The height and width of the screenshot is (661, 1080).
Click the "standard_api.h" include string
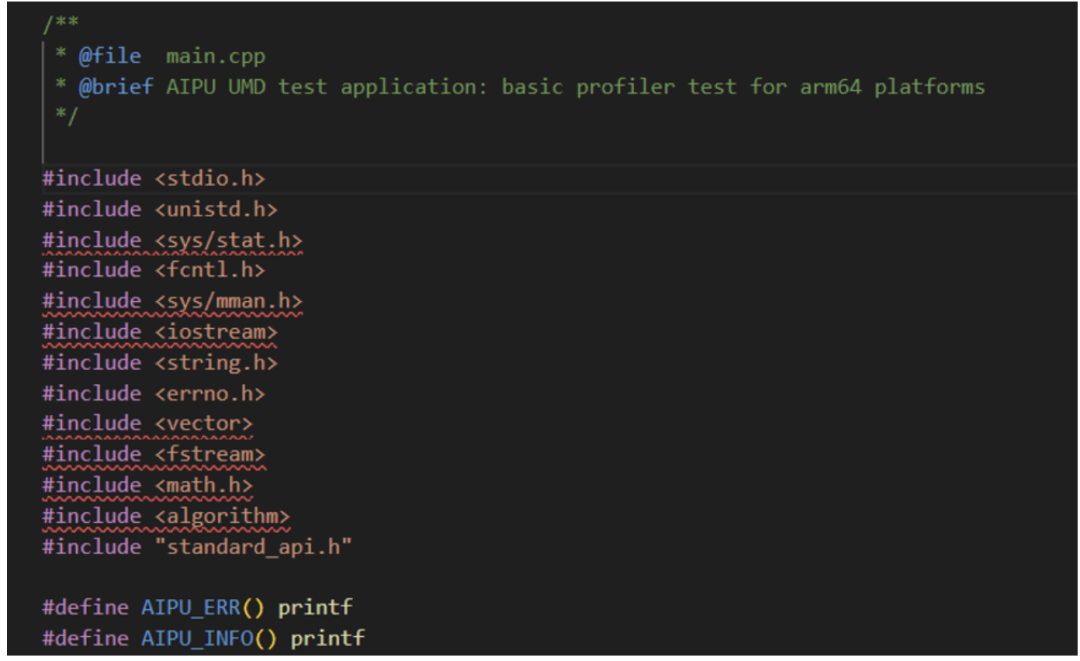coord(253,547)
